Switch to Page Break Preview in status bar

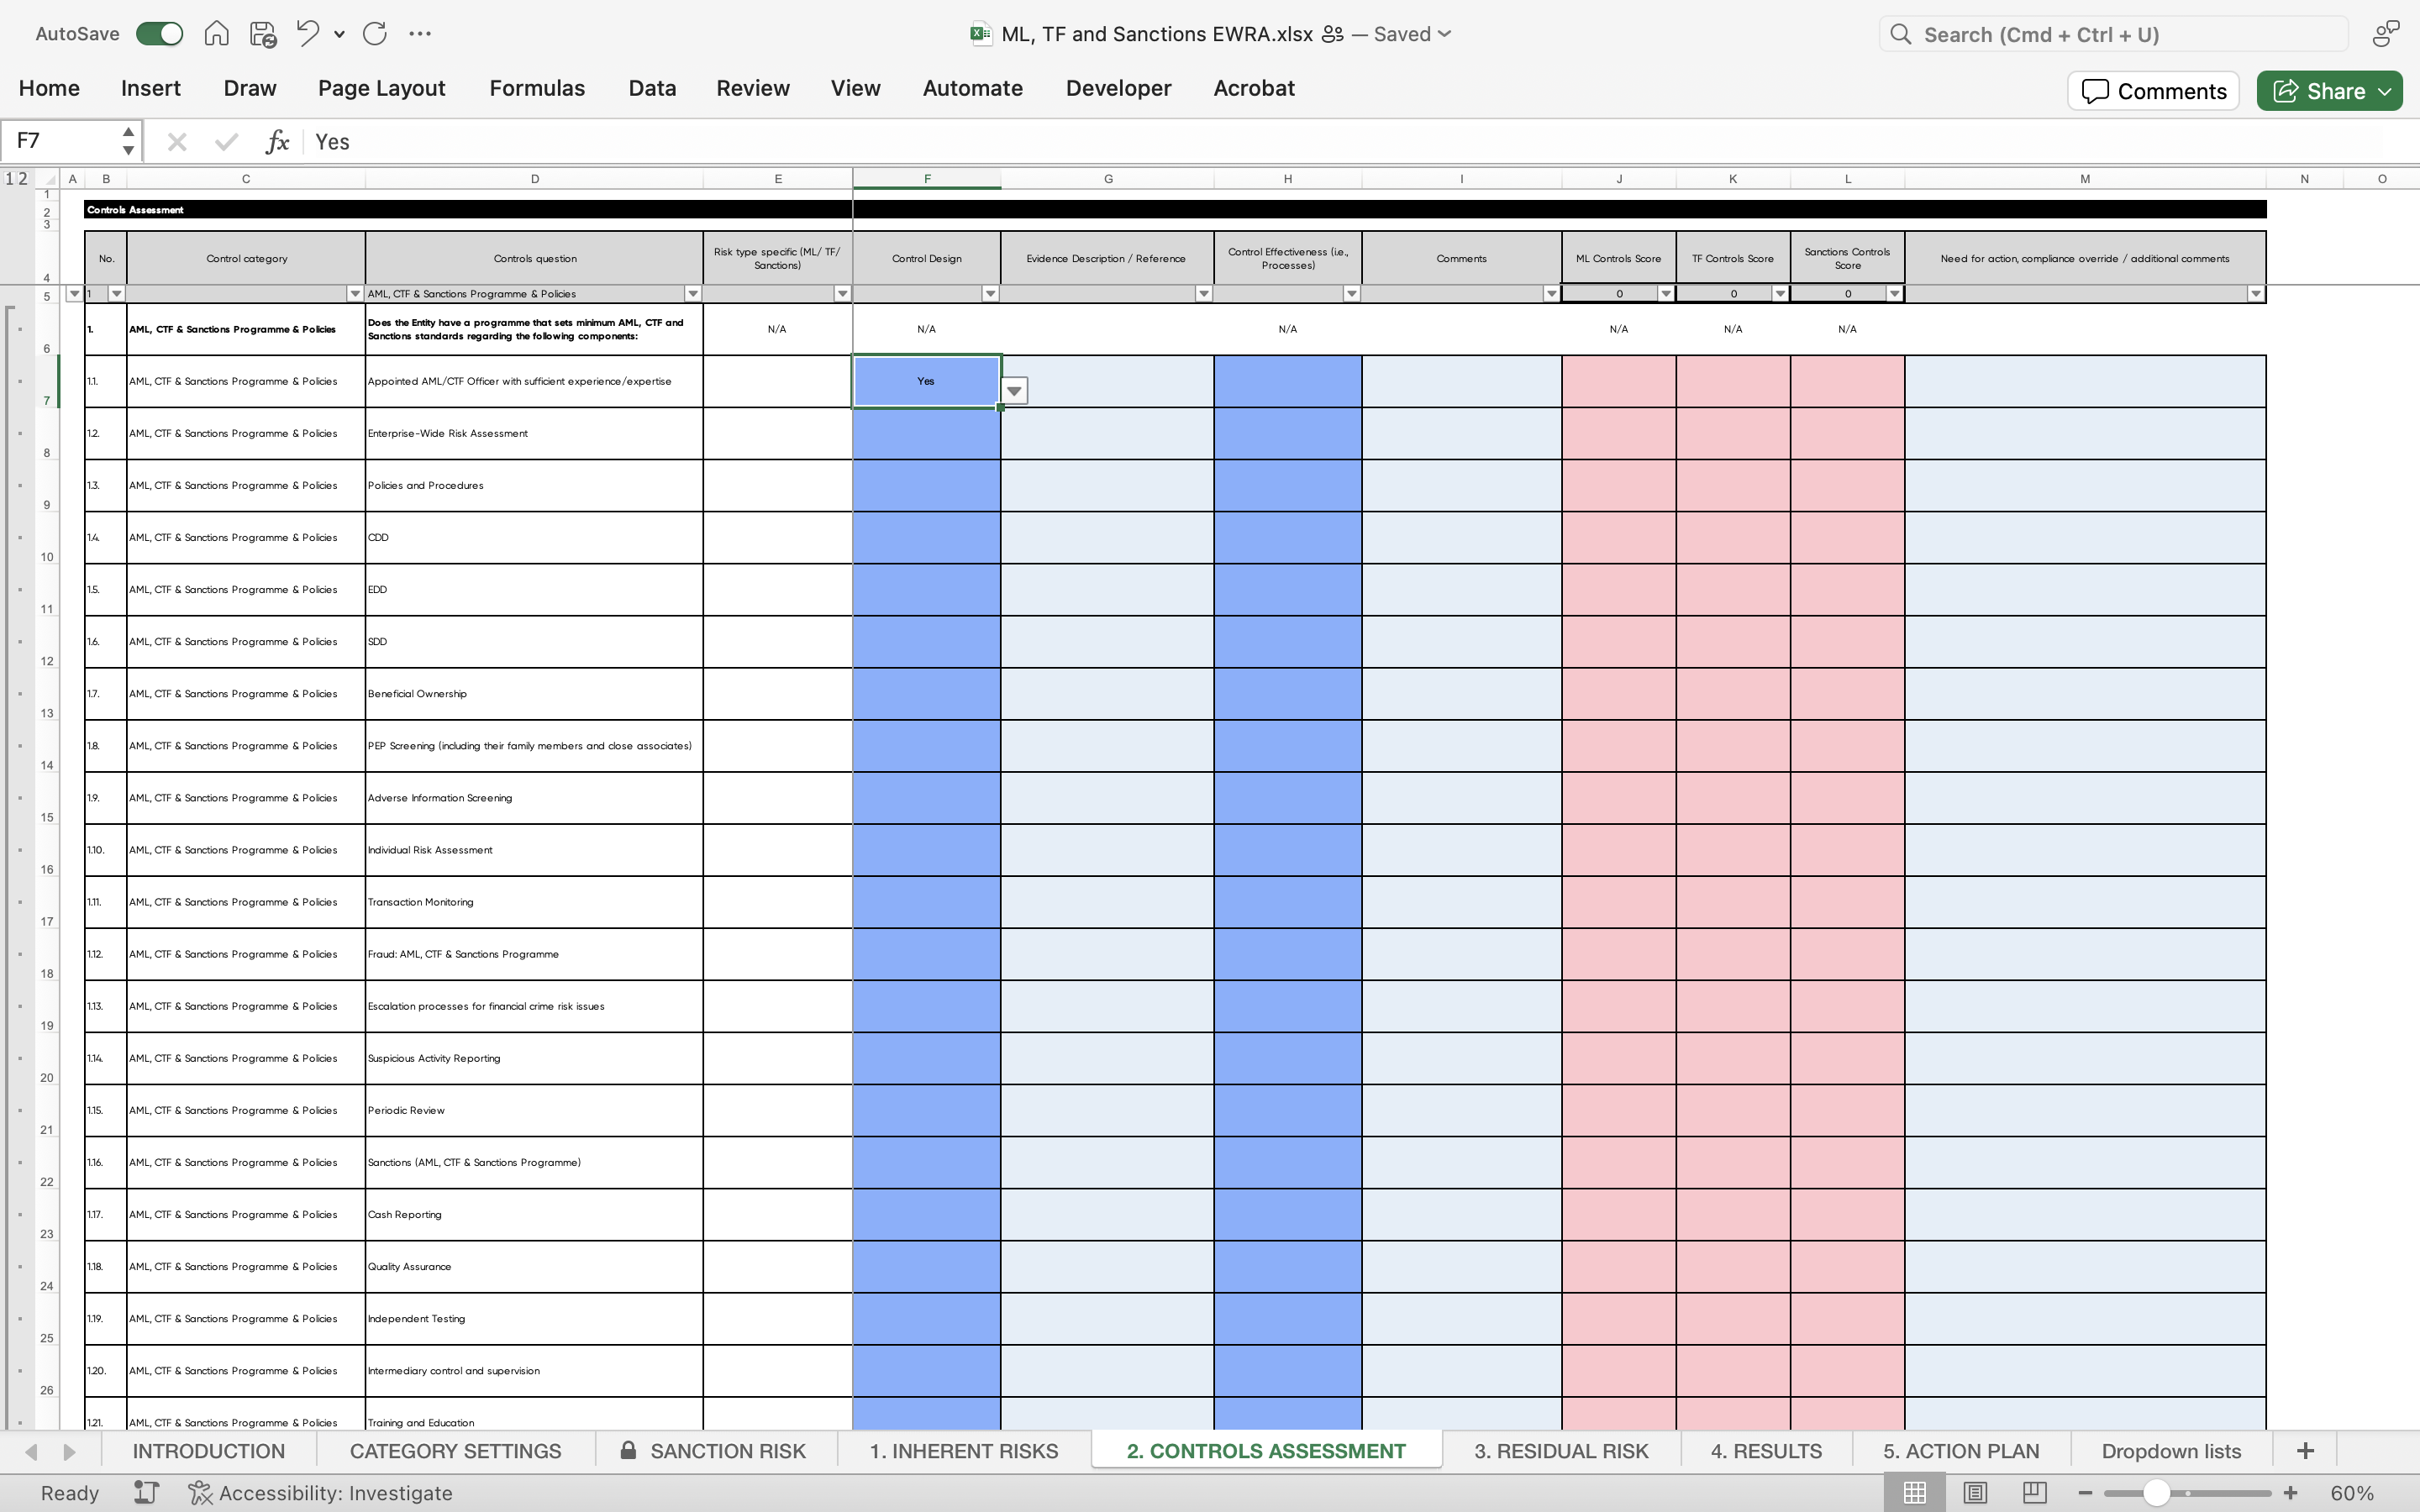coord(2034,1492)
